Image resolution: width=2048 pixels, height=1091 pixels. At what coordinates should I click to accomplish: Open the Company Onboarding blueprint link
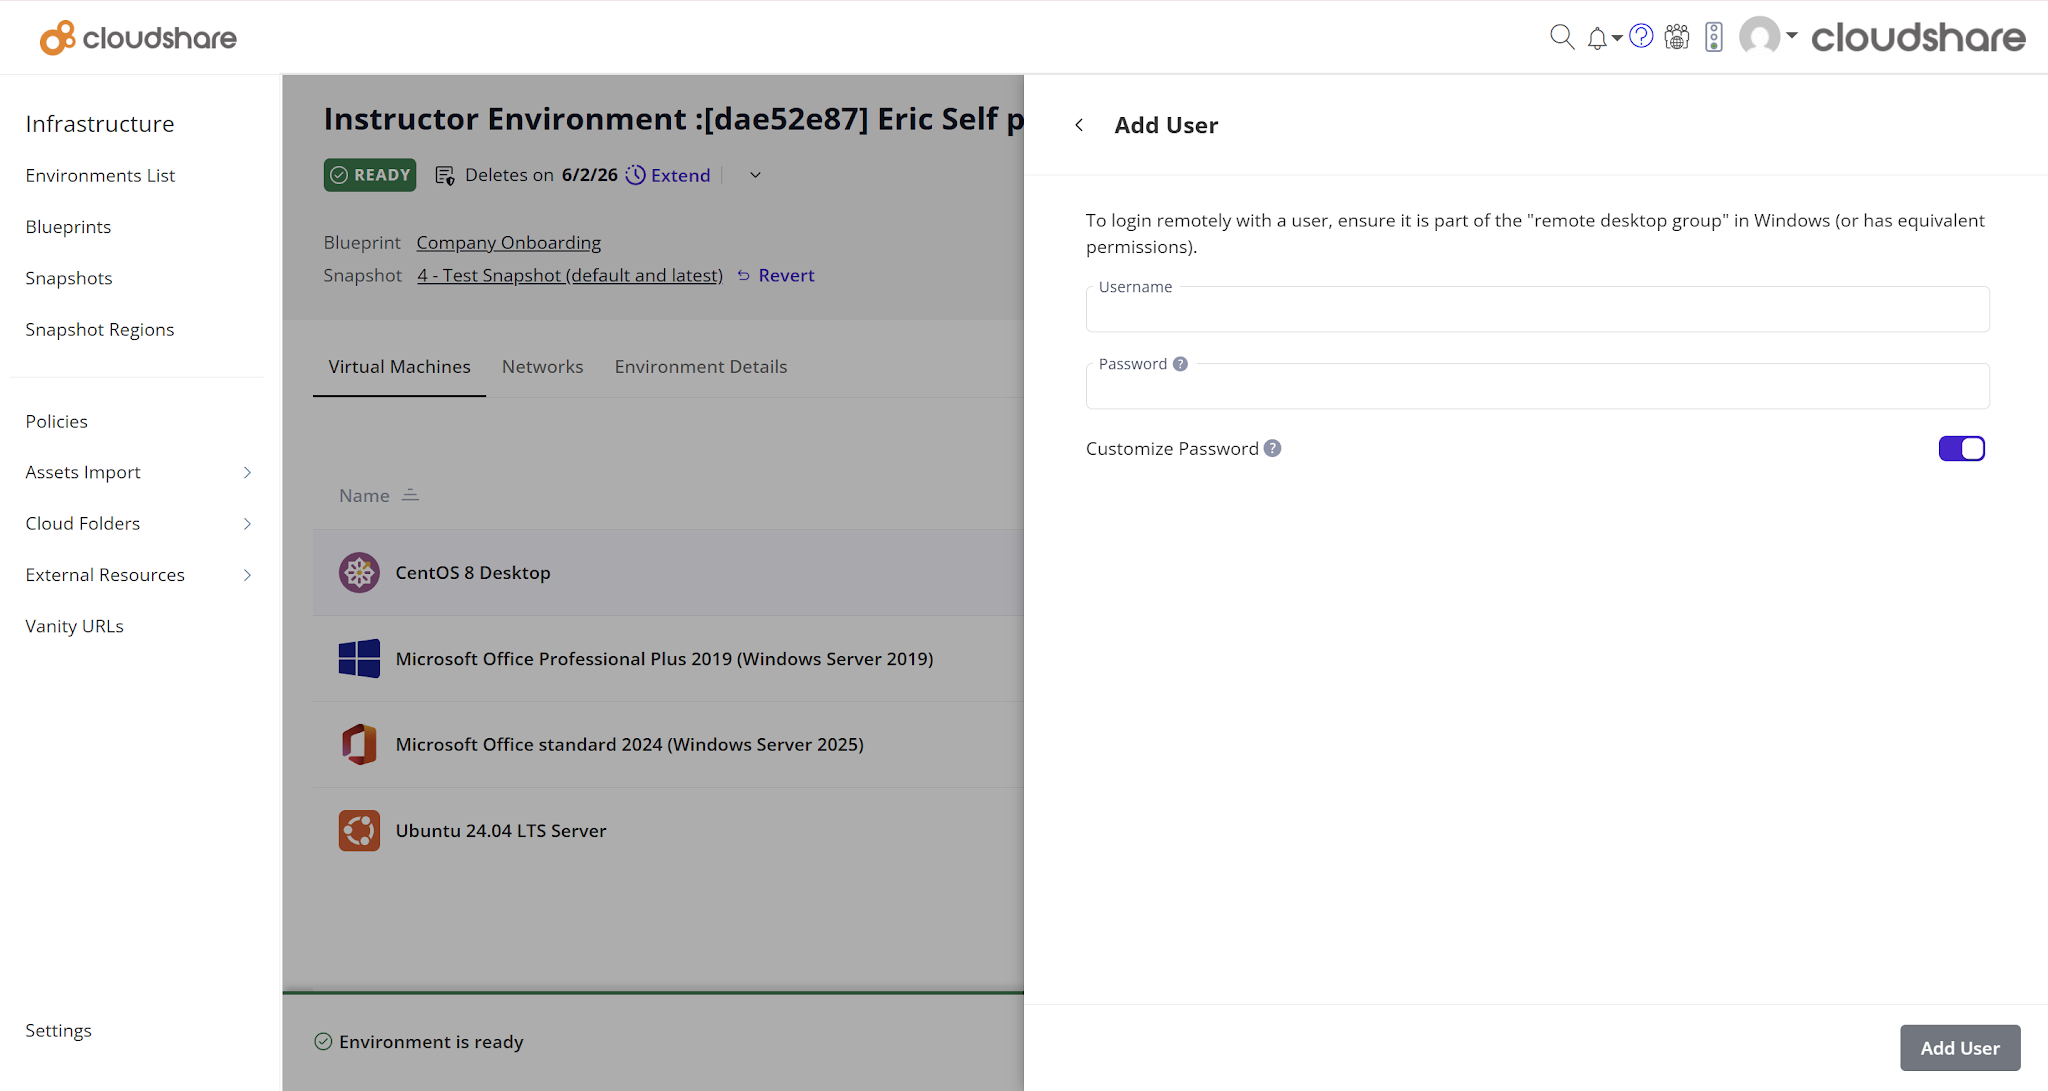pyautogui.click(x=509, y=242)
